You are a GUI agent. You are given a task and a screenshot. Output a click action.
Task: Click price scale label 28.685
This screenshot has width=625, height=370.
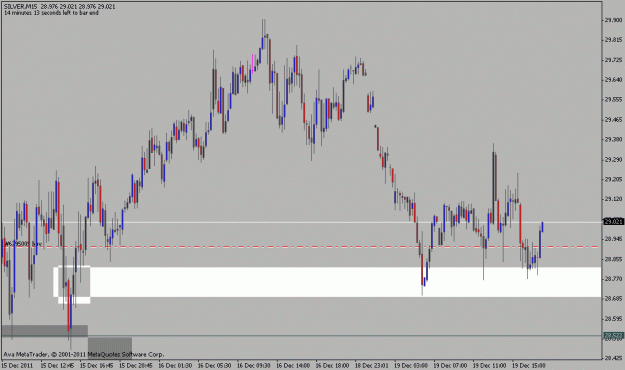[x=613, y=299]
